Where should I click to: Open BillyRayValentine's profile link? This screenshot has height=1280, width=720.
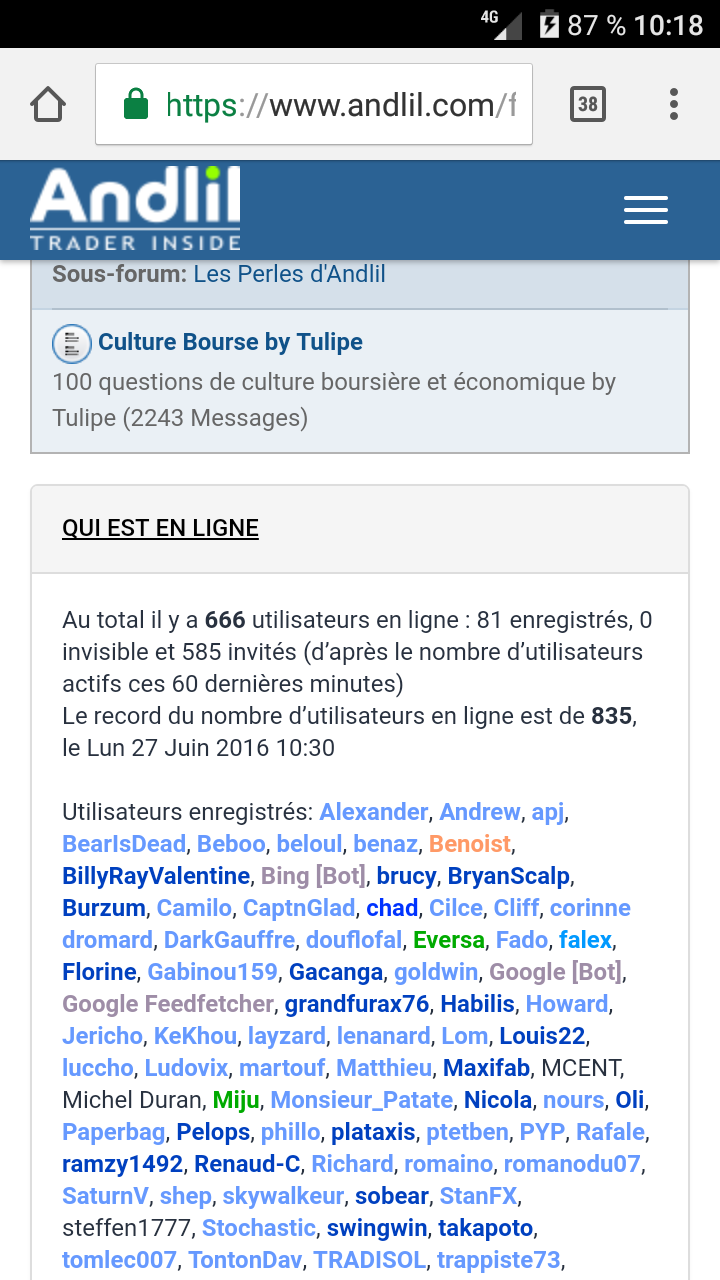tap(156, 876)
